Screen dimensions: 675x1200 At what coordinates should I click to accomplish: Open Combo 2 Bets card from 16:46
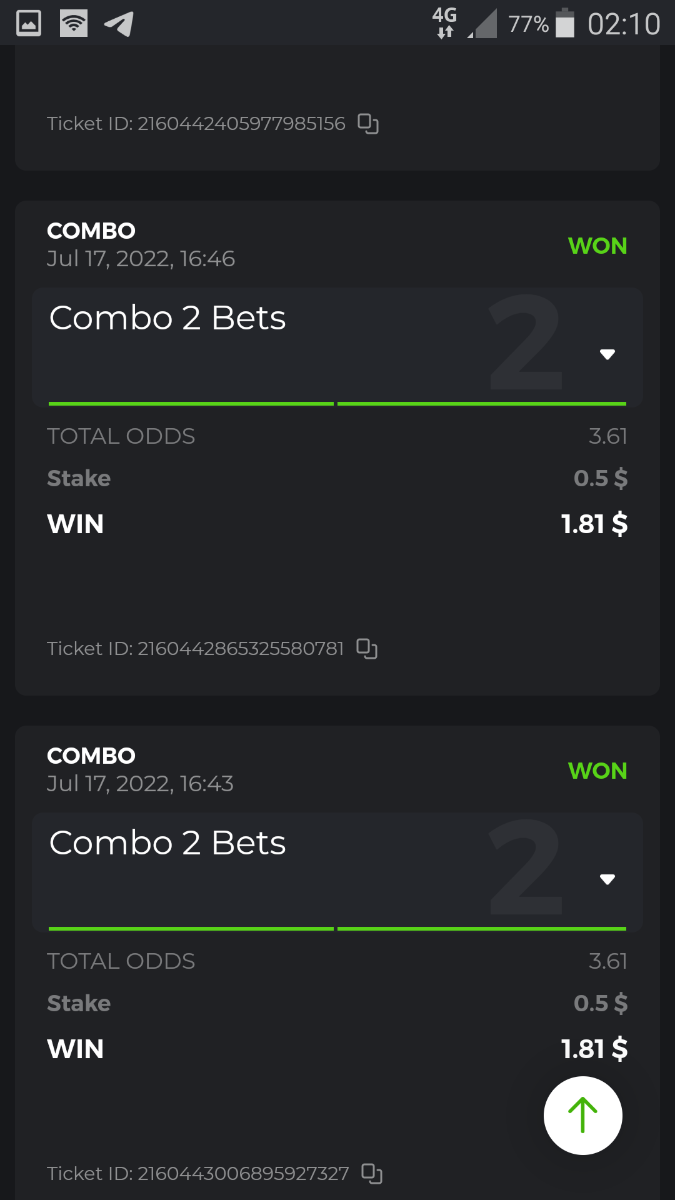(x=337, y=346)
